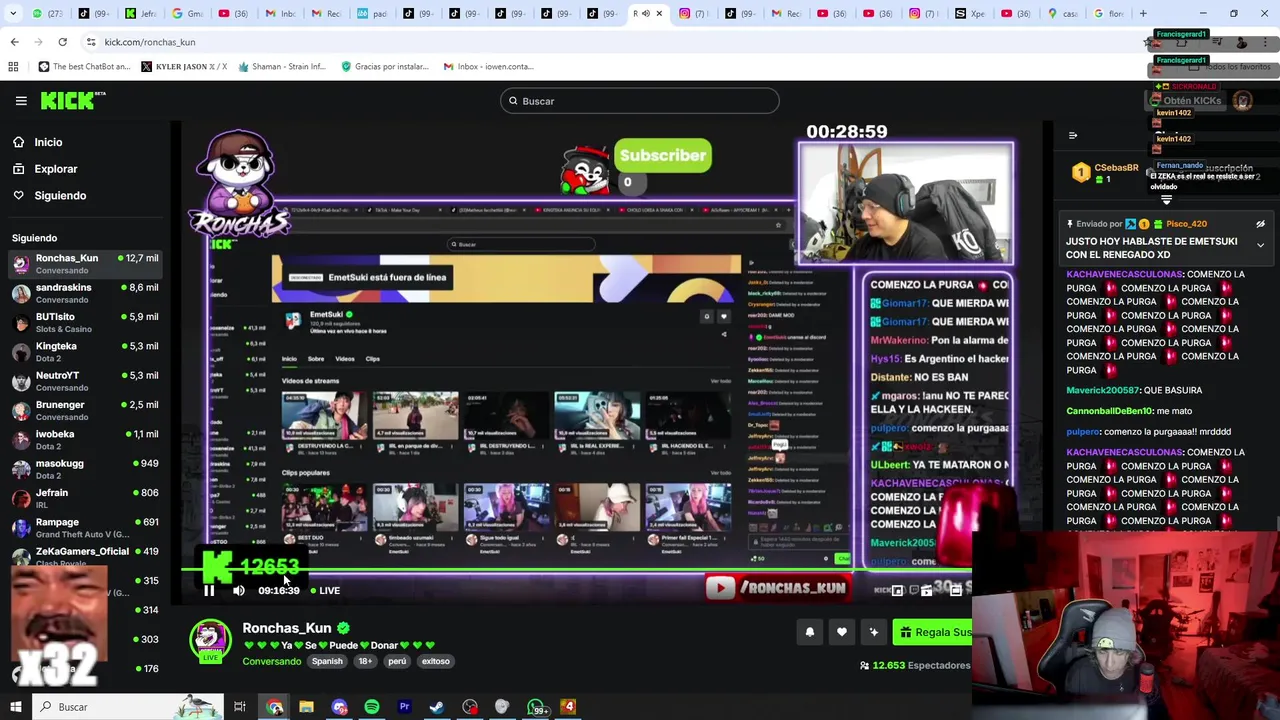The width and height of the screenshot is (1280, 720).
Task: Click the Obtén KICKs button
Action: tap(1185, 101)
